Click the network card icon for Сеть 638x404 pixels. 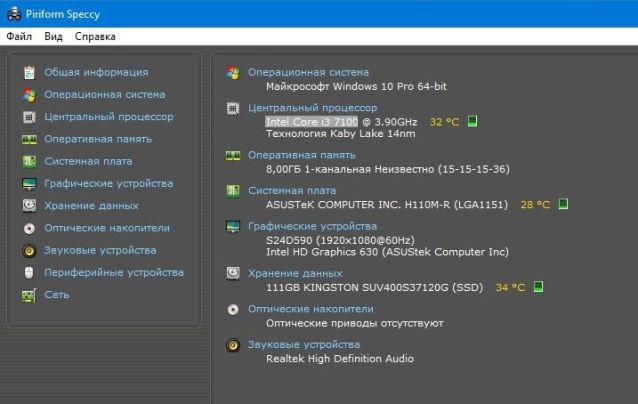[29, 295]
